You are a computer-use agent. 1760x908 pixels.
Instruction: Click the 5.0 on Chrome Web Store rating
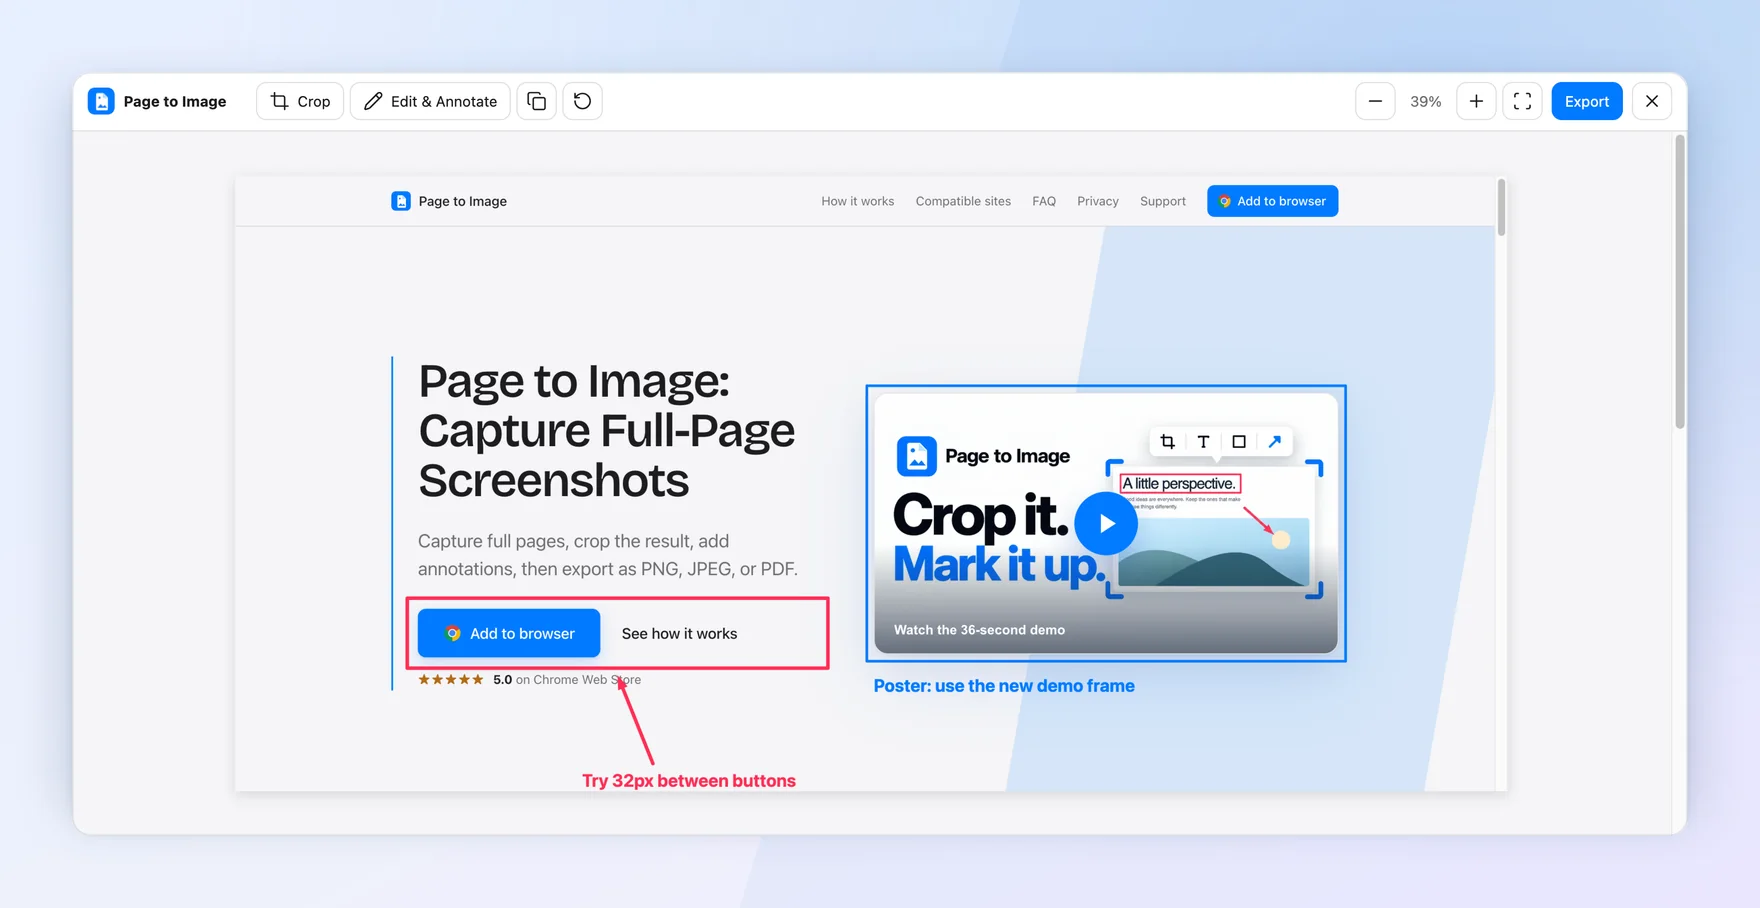567,679
